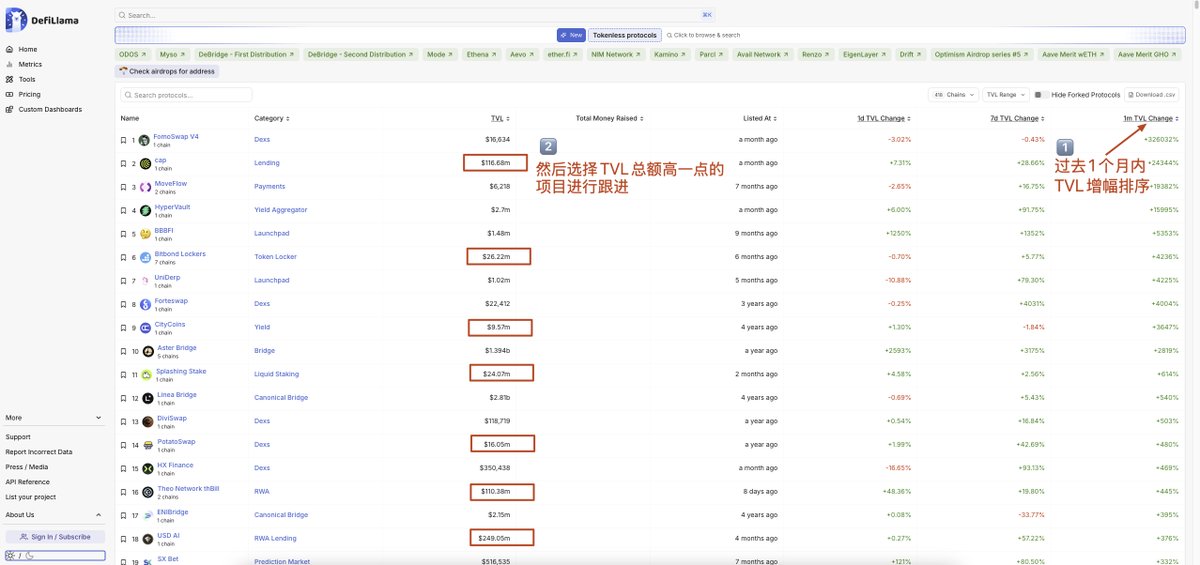This screenshot has height=565, width=1200.
Task: Open the ODOS airdrop link
Action: (x=132, y=54)
